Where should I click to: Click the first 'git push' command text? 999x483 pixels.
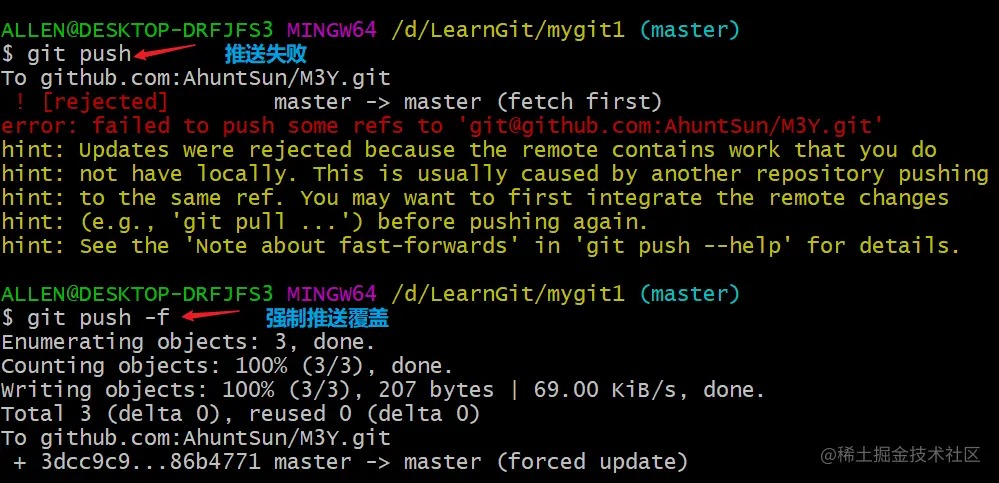pyautogui.click(x=79, y=55)
